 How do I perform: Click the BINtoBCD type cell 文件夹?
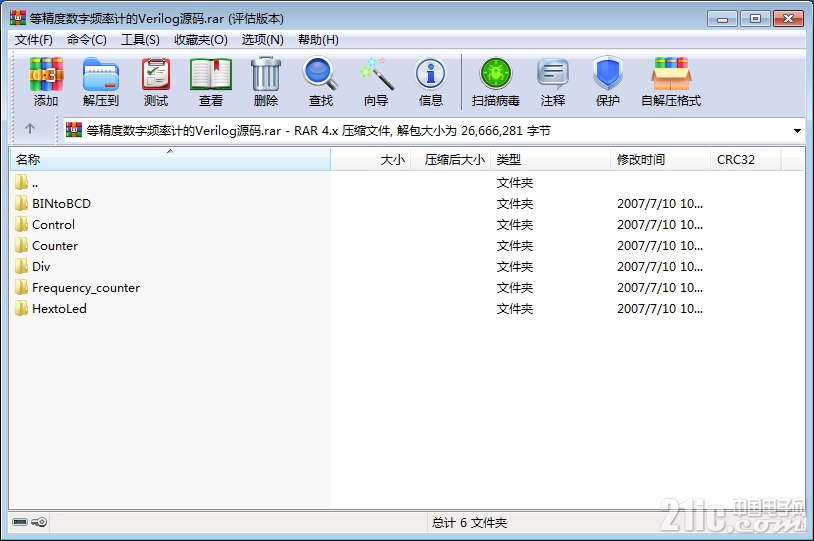[x=514, y=204]
